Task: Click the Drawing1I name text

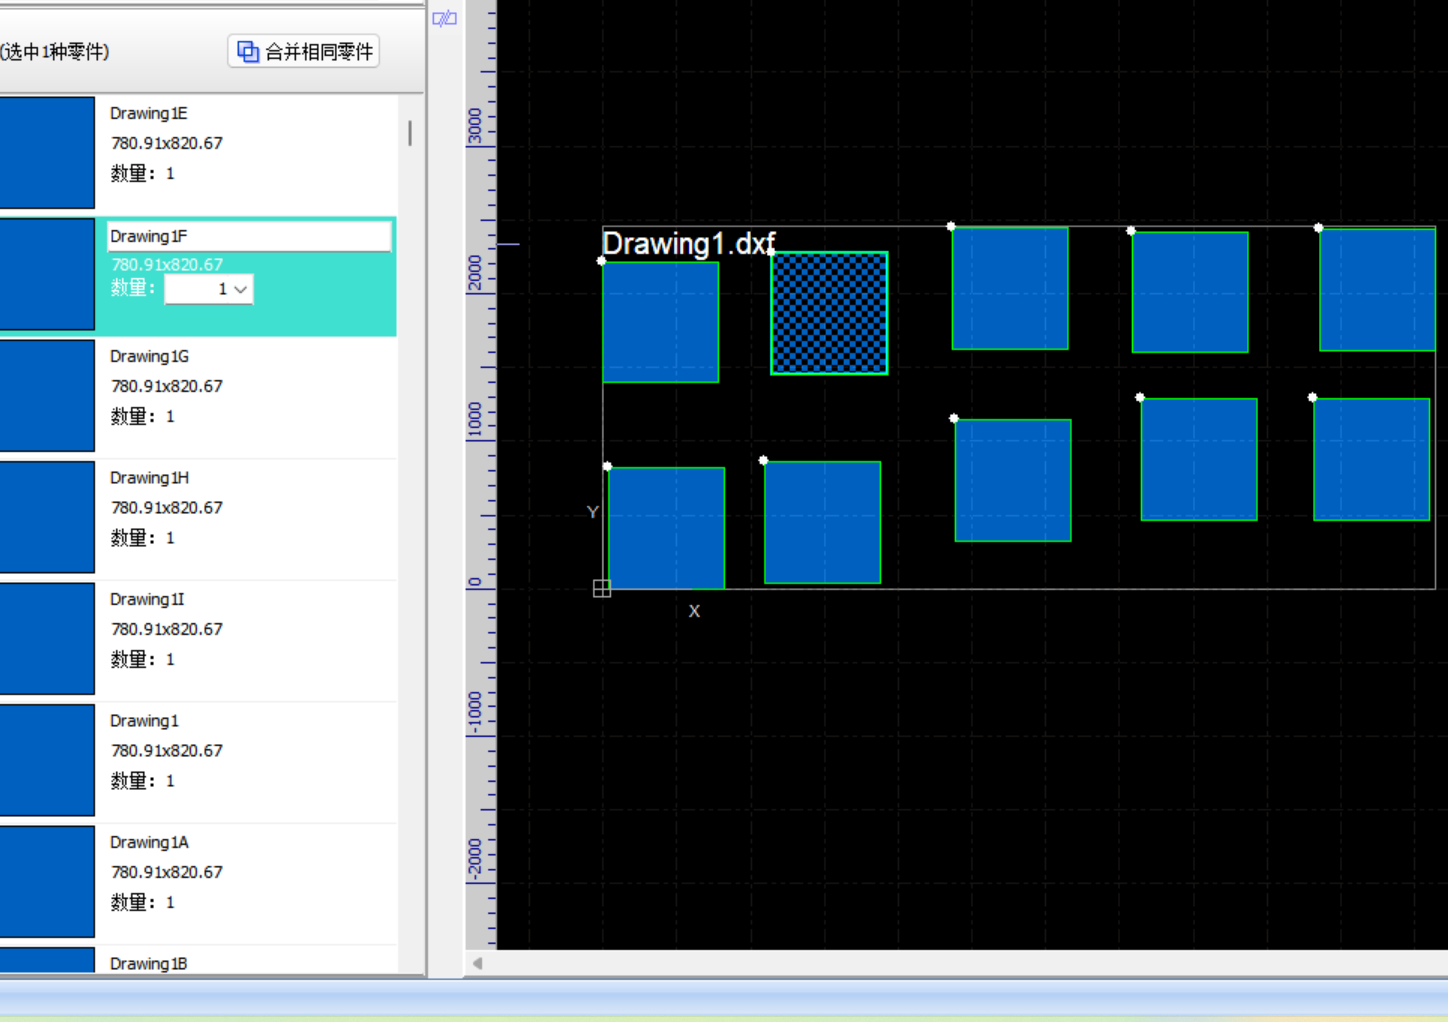Action: (x=147, y=599)
